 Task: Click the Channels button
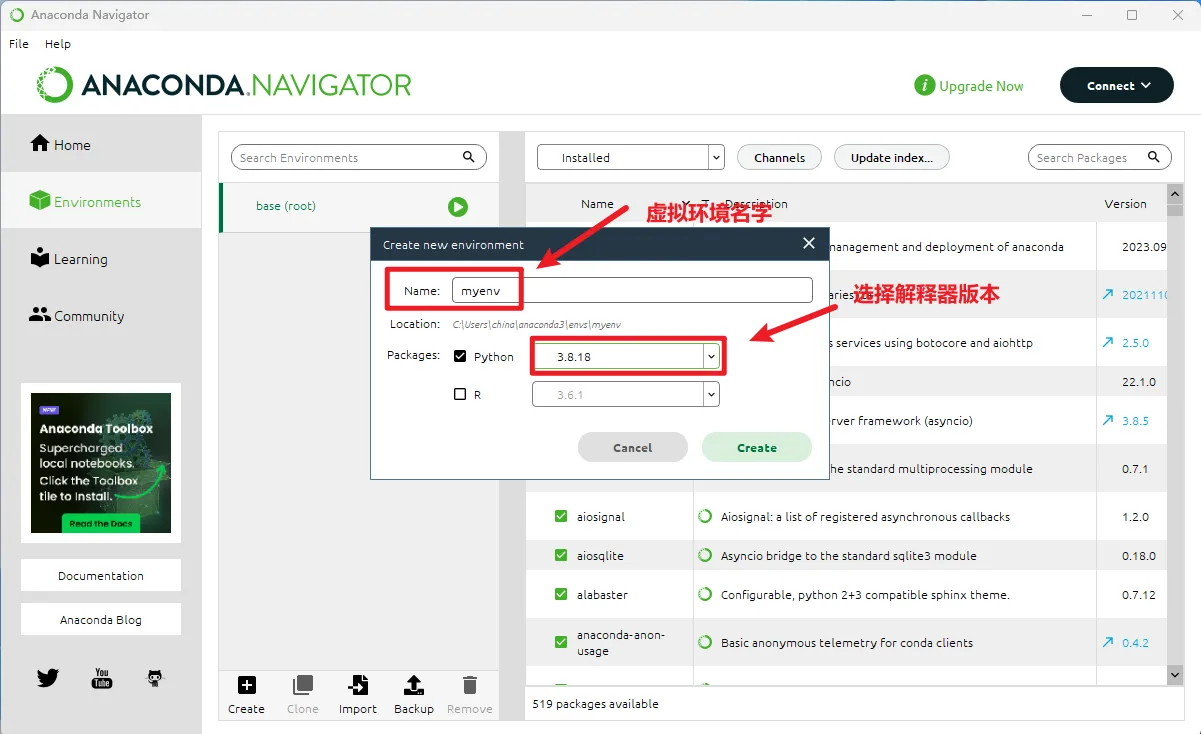click(779, 157)
